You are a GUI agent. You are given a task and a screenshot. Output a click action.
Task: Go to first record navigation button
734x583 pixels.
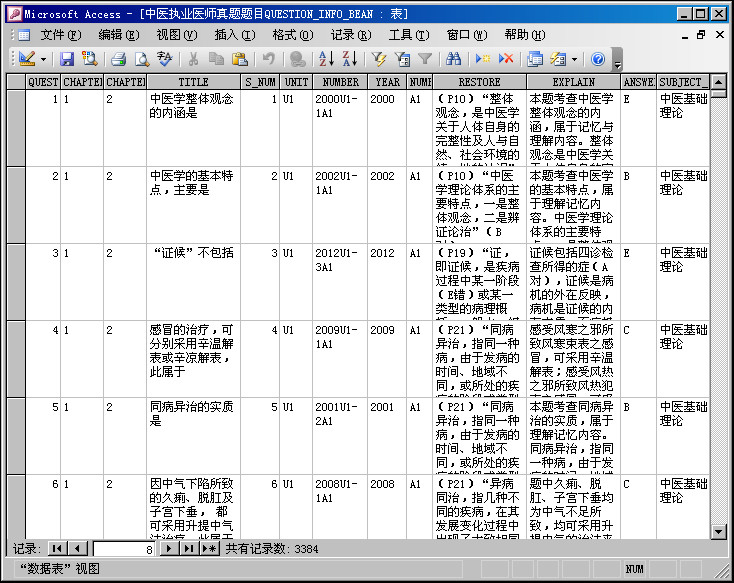coord(57,548)
